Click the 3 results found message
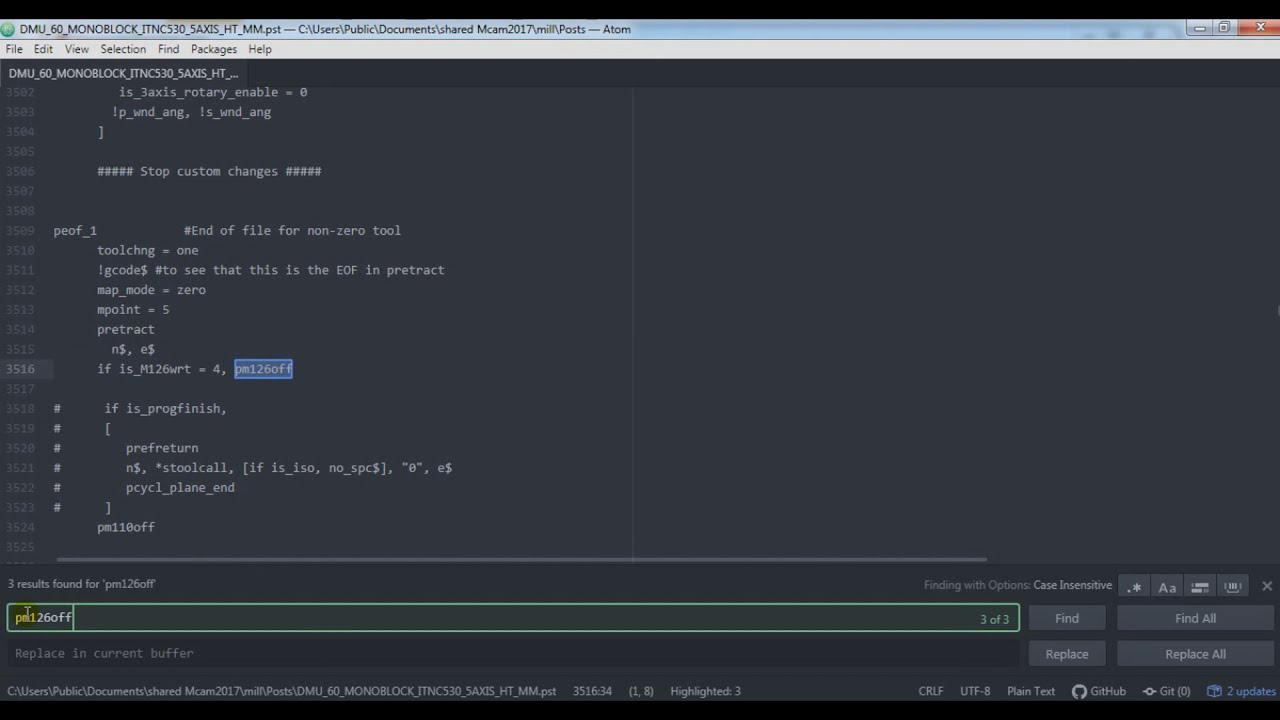This screenshot has width=1280, height=720. tap(82, 584)
